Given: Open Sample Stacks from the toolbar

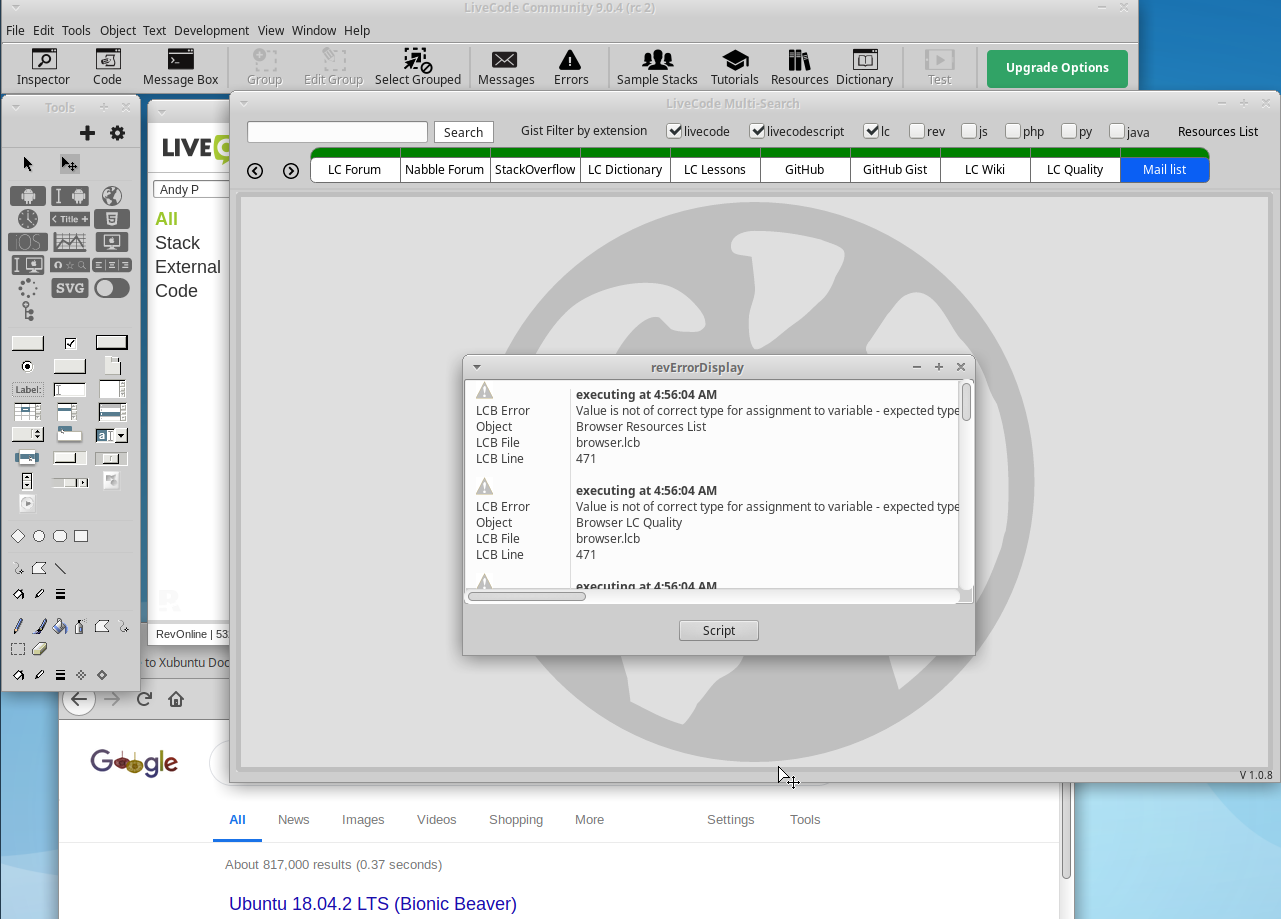Looking at the screenshot, I should pos(657,67).
